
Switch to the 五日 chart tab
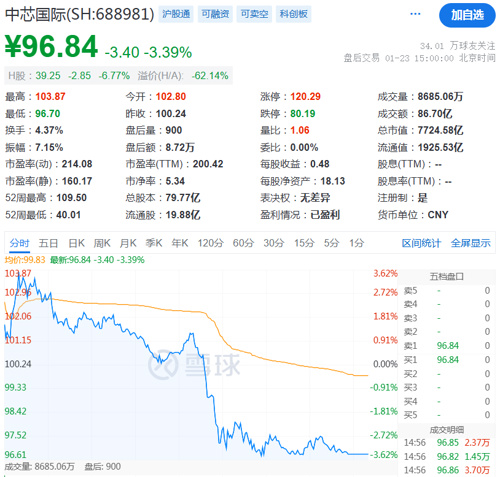coord(48,243)
